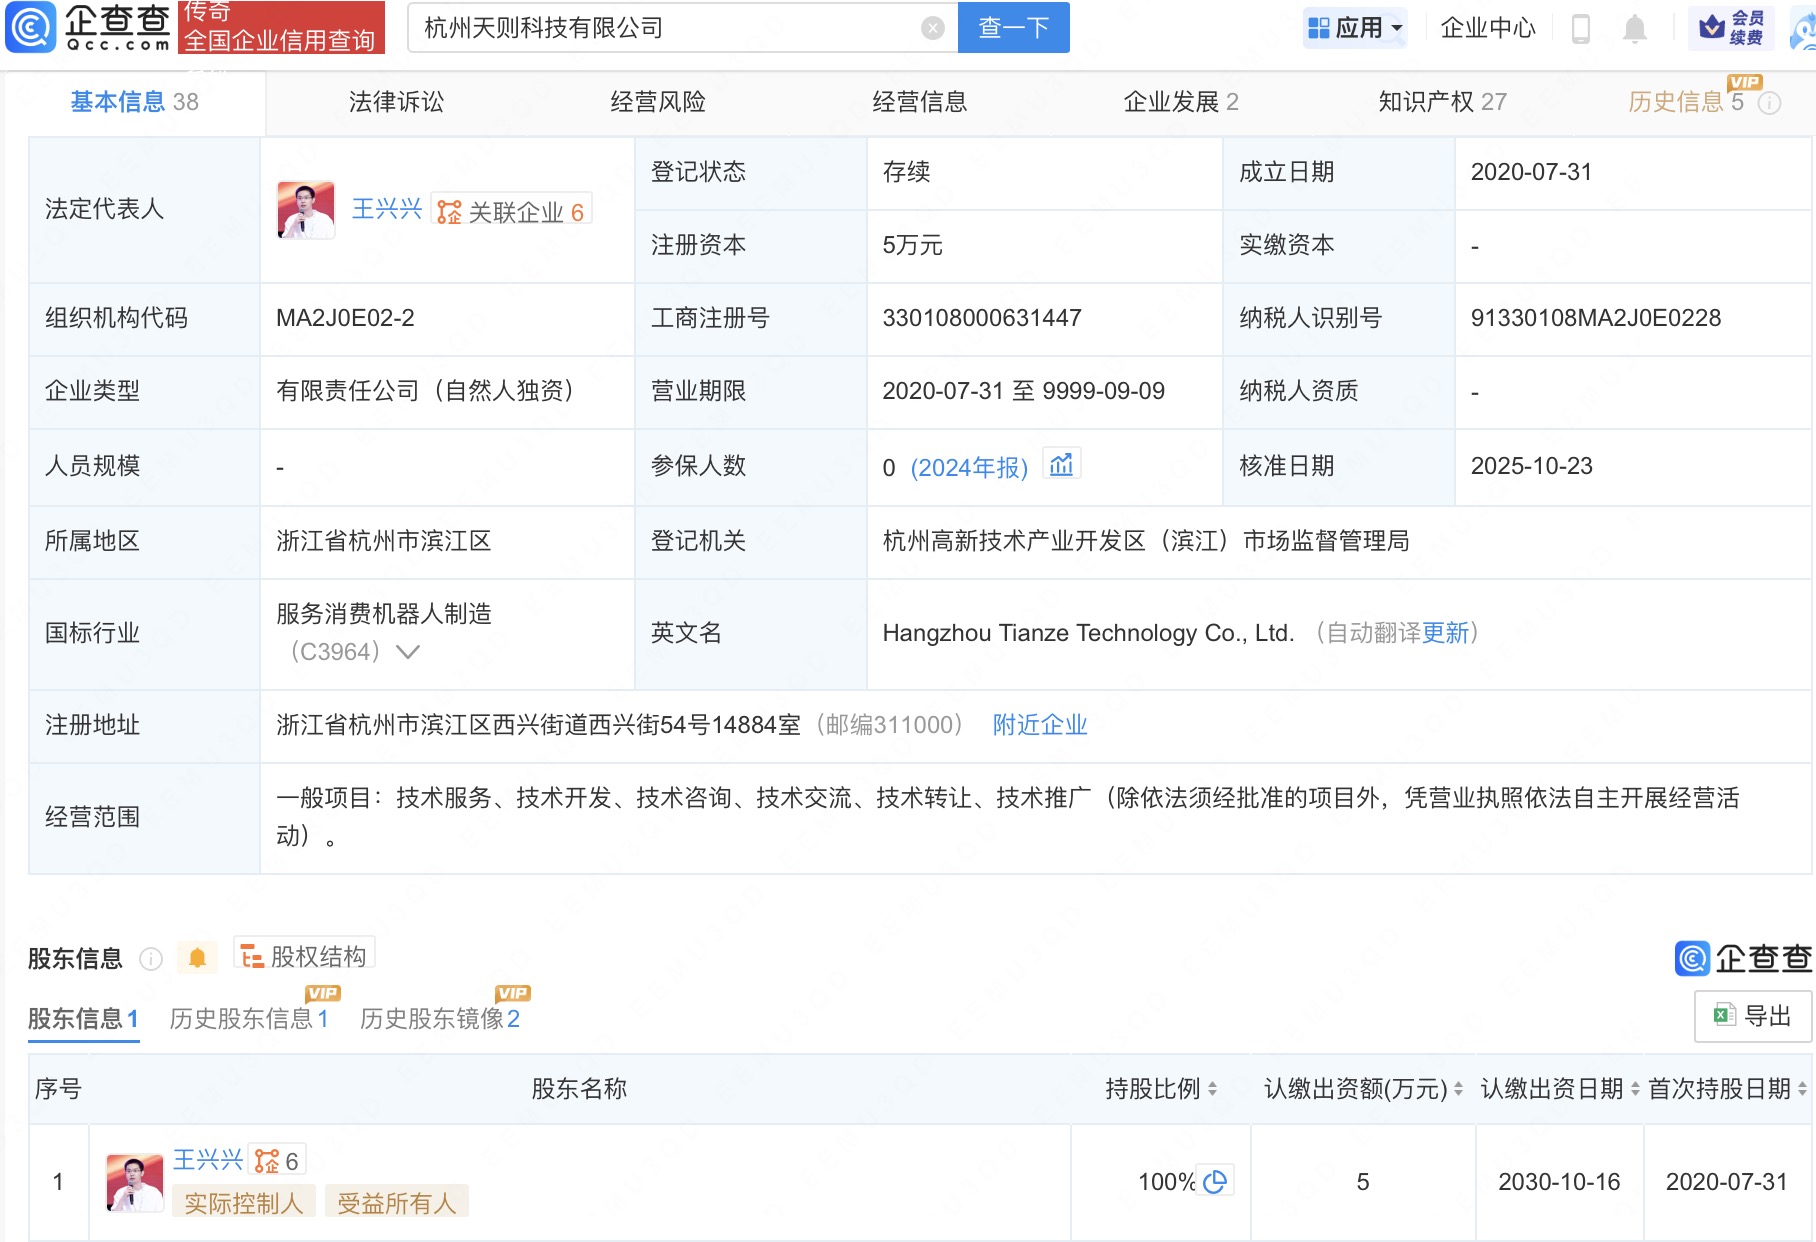Open the 100% shareholding pie chart icon
This screenshot has width=1816, height=1242.
click(x=1215, y=1182)
